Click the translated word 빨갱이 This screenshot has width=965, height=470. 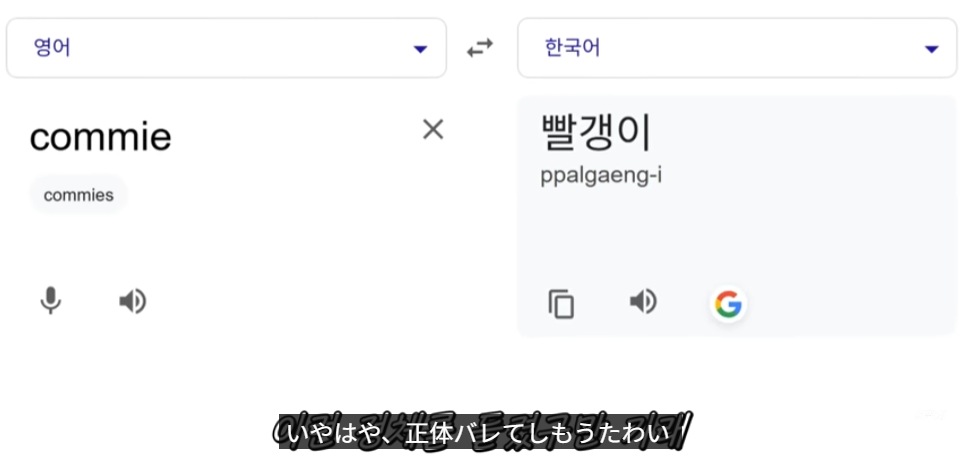596,133
